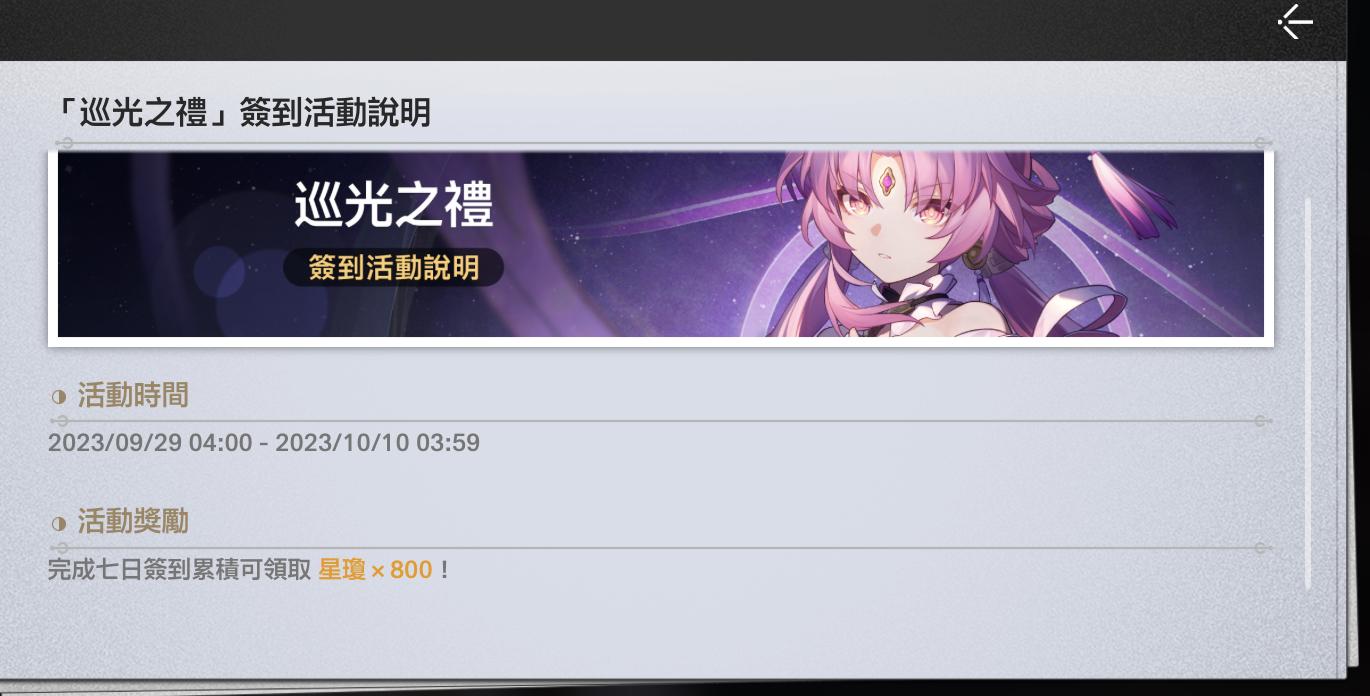Click the 完成七日簽到累積可領取 reward description
Viewport: 1370px width, 696px height.
click(x=180, y=570)
